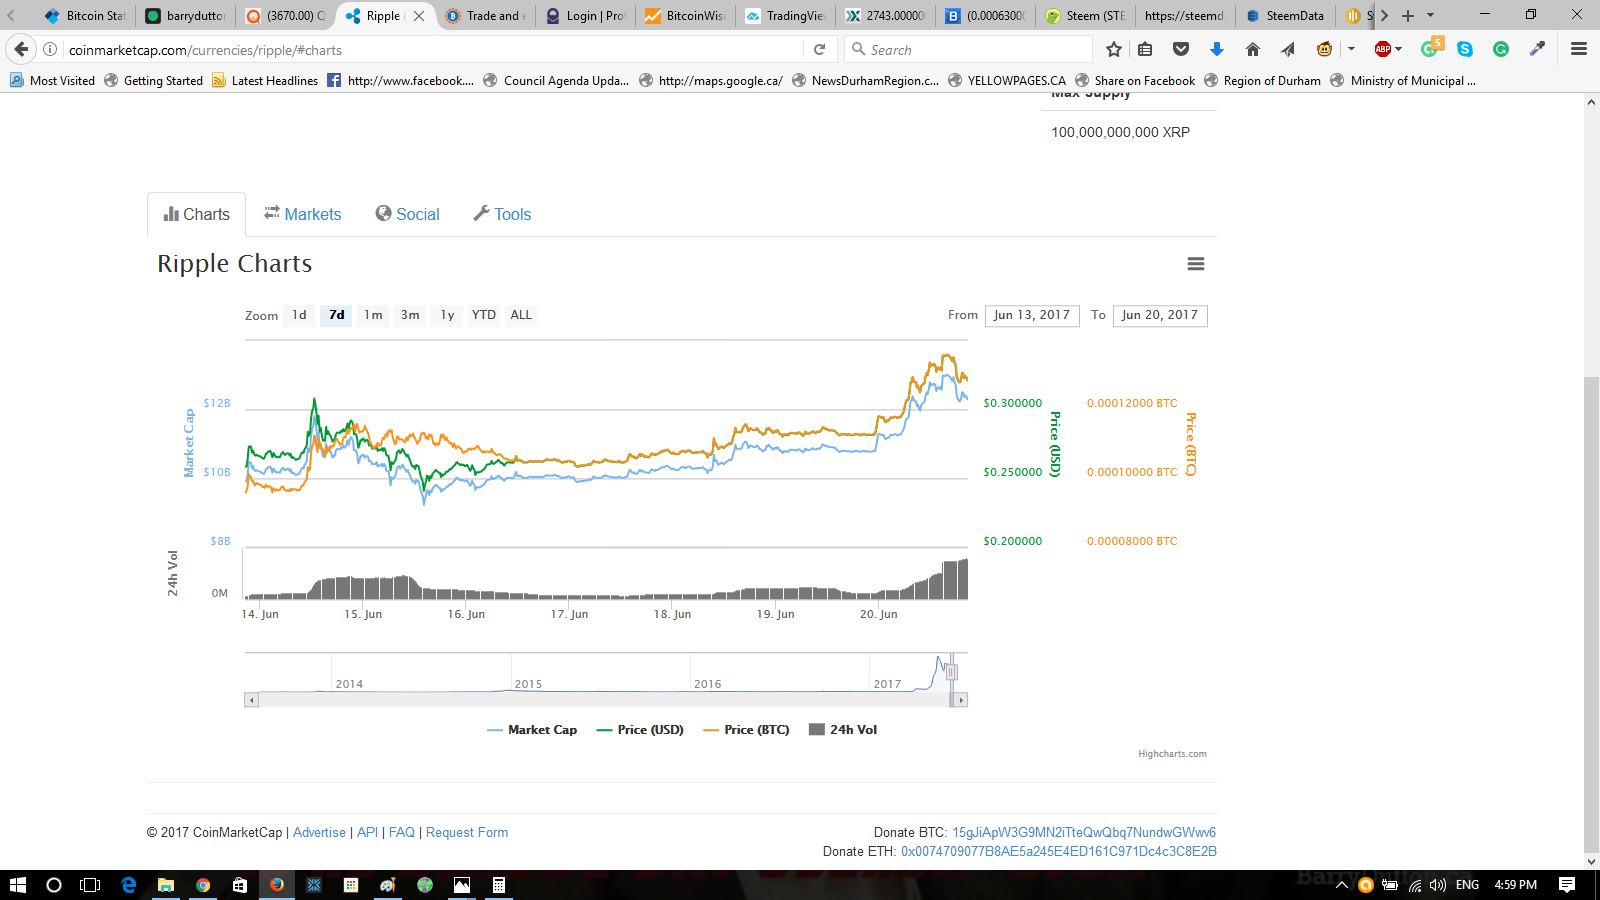Expand the tab list dropdown arrow
Image resolution: width=1600 pixels, height=900 pixels.
(x=1430, y=15)
